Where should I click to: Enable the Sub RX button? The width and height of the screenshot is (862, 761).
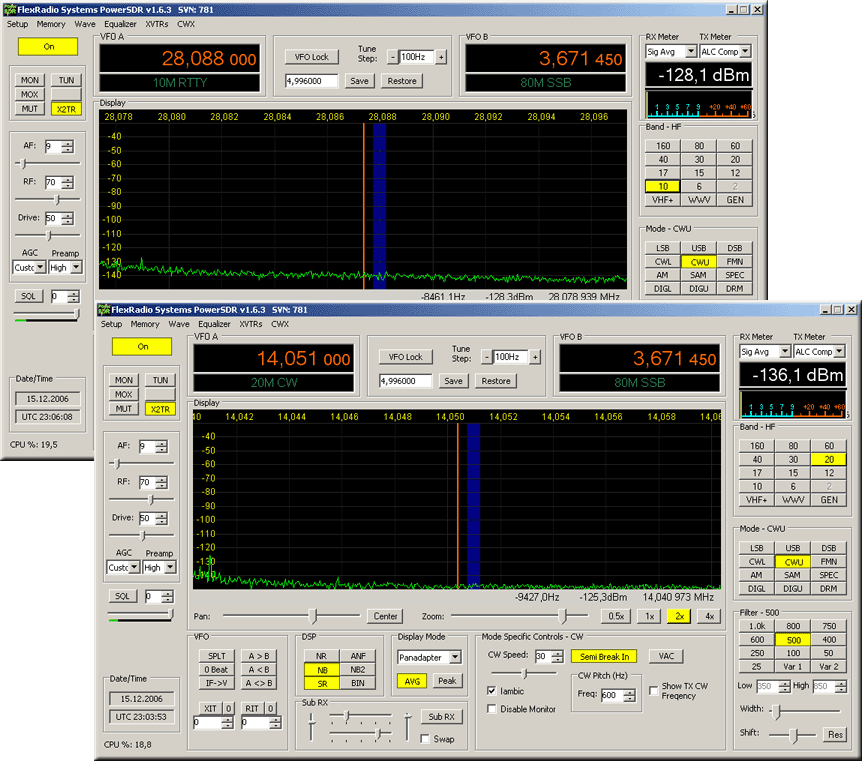click(441, 717)
